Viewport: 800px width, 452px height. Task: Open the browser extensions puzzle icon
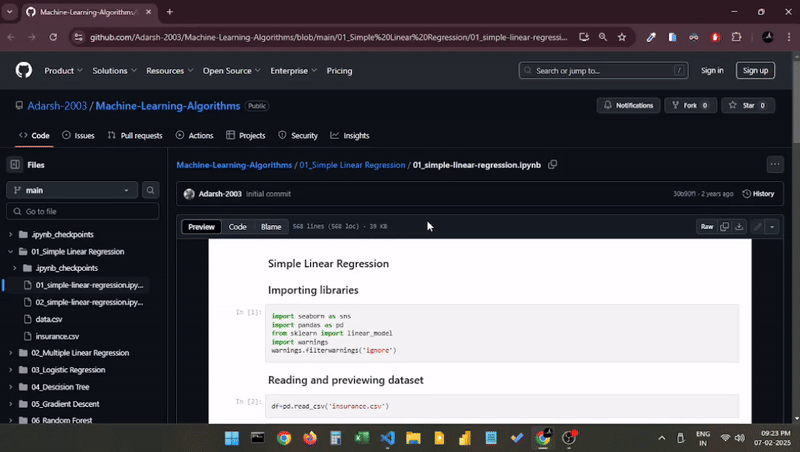click(x=736, y=37)
